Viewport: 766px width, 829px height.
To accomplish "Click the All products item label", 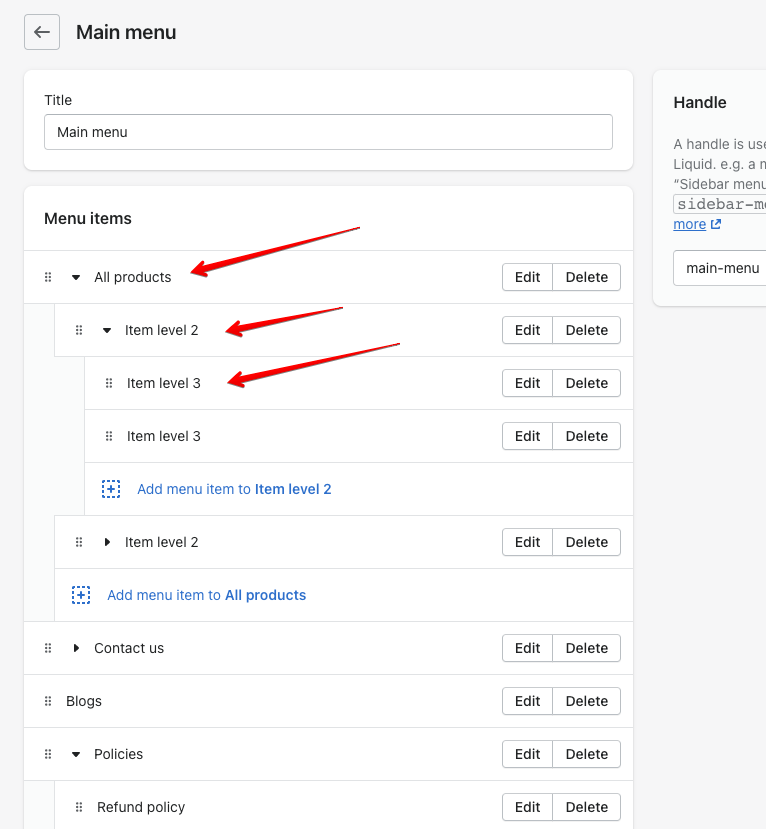I will (133, 277).
